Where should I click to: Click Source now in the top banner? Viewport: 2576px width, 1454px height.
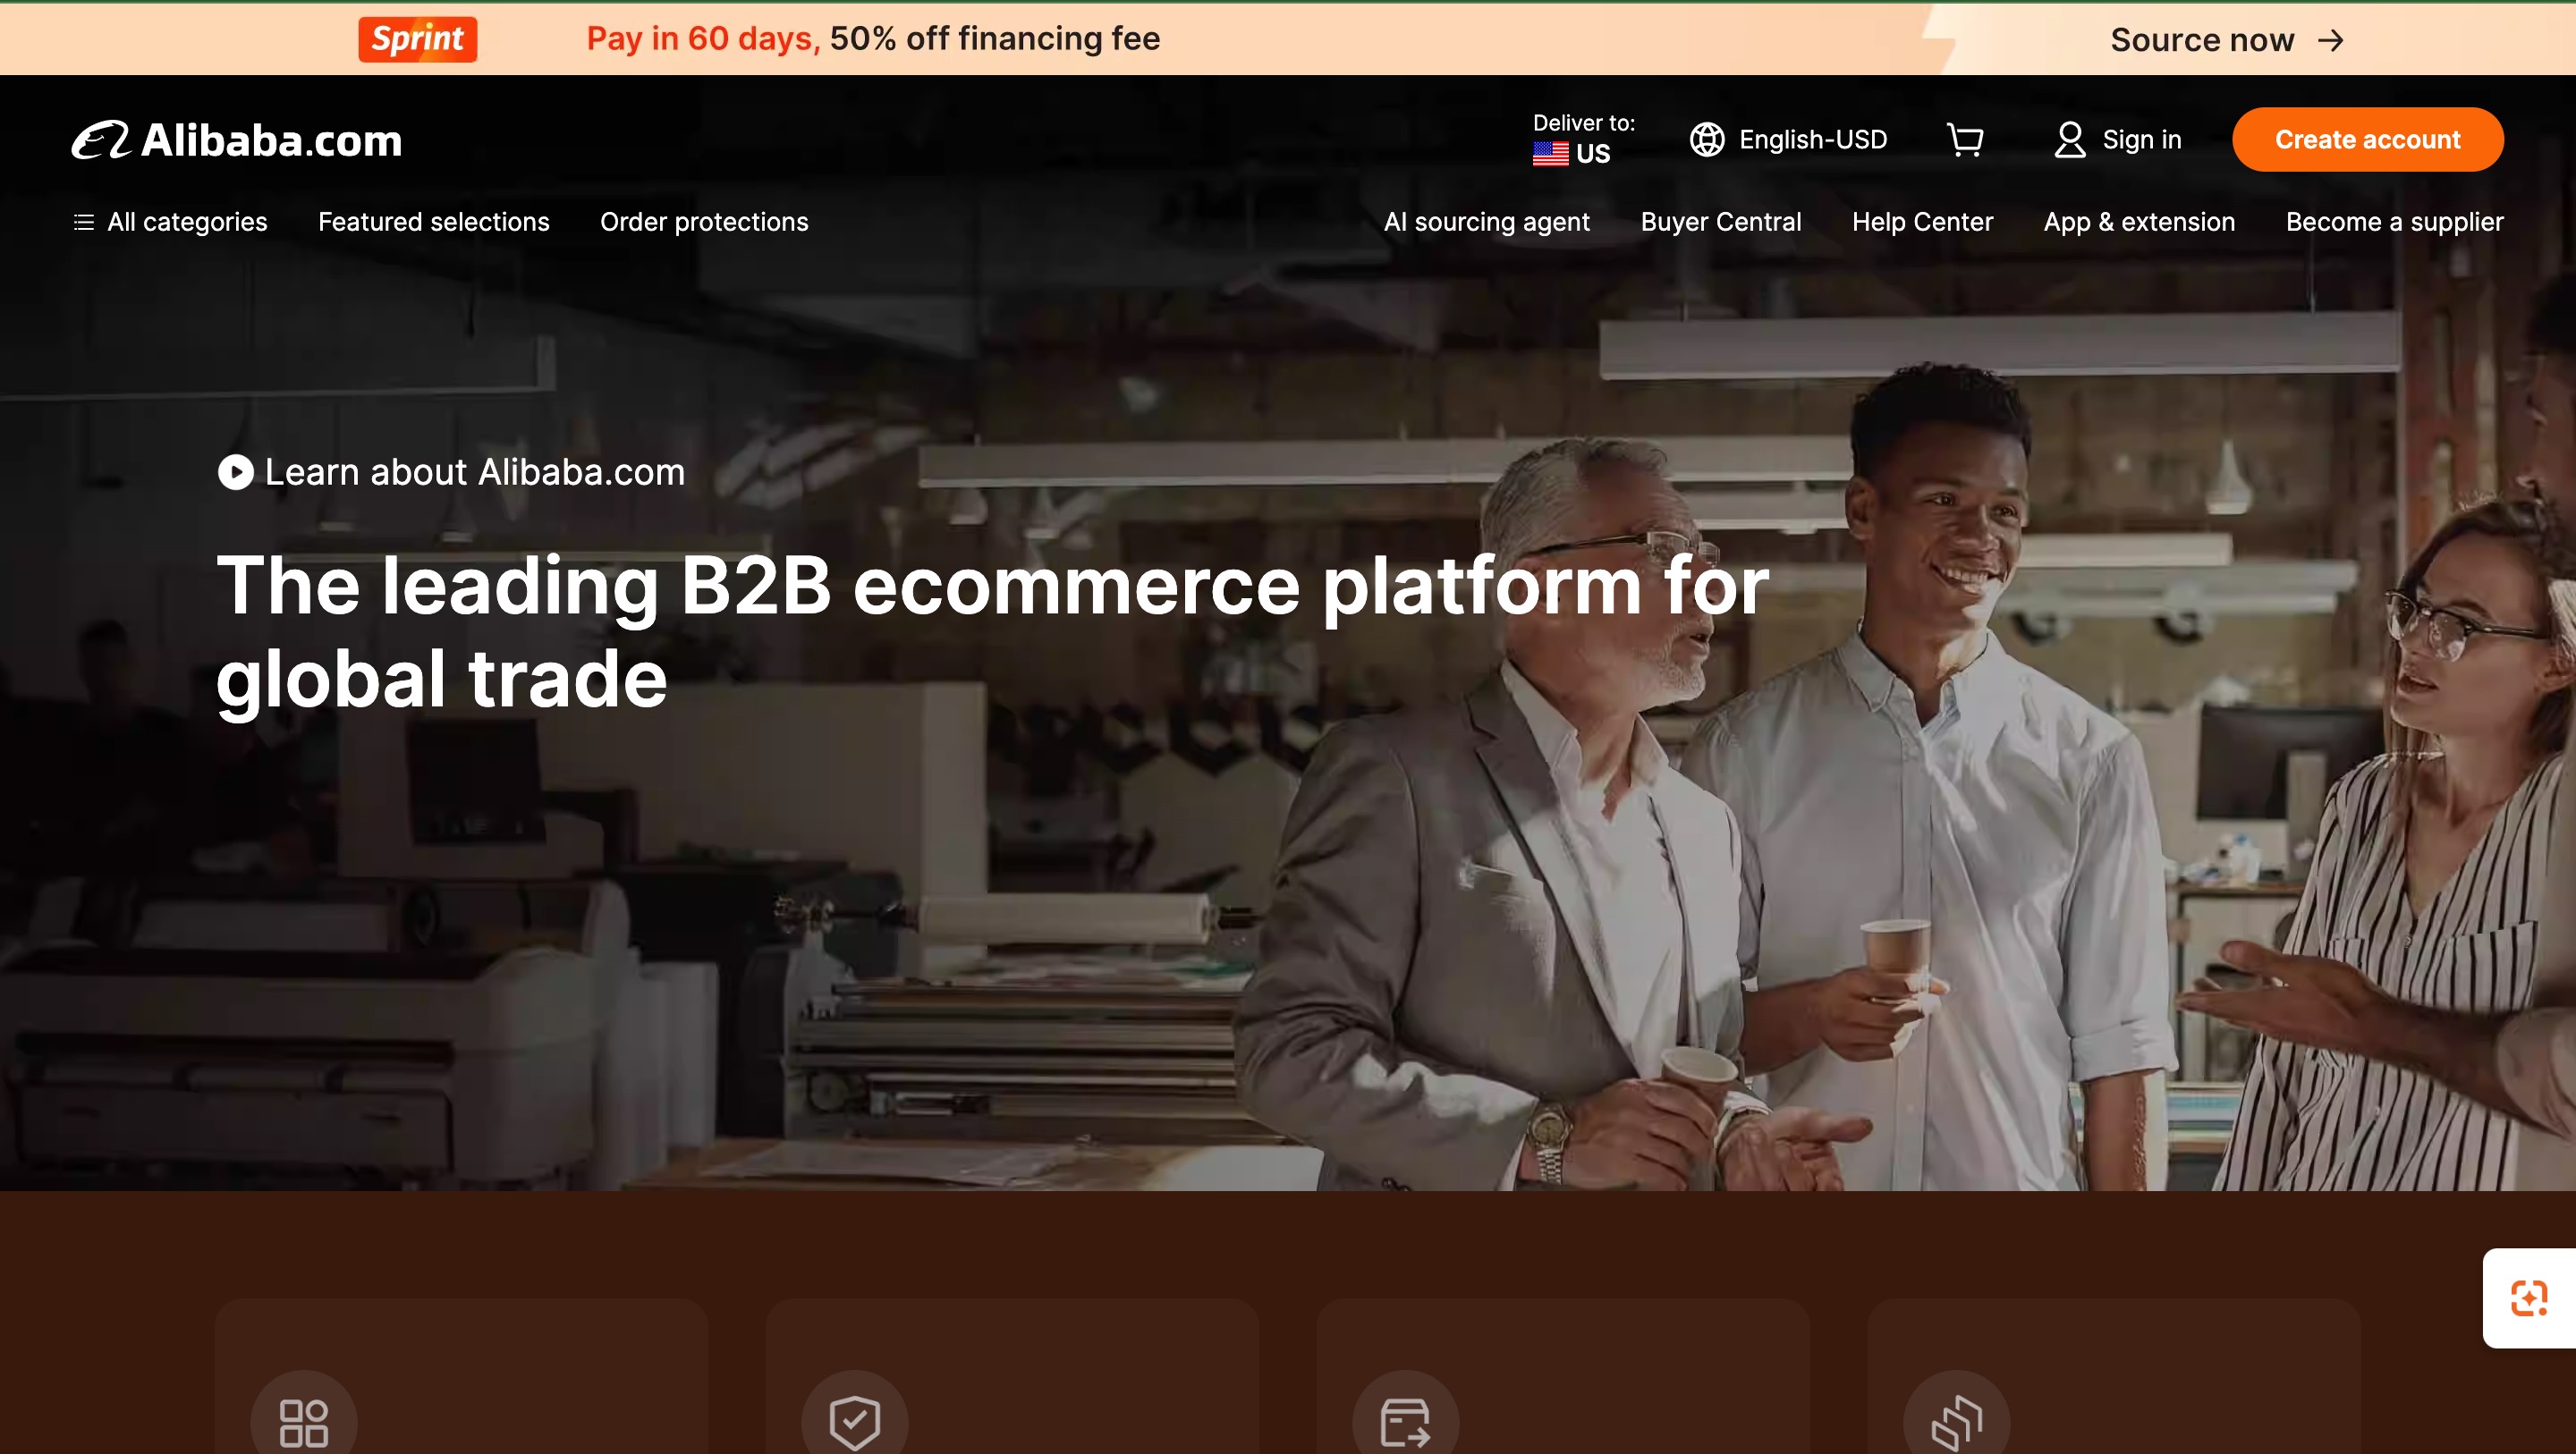coord(2226,40)
